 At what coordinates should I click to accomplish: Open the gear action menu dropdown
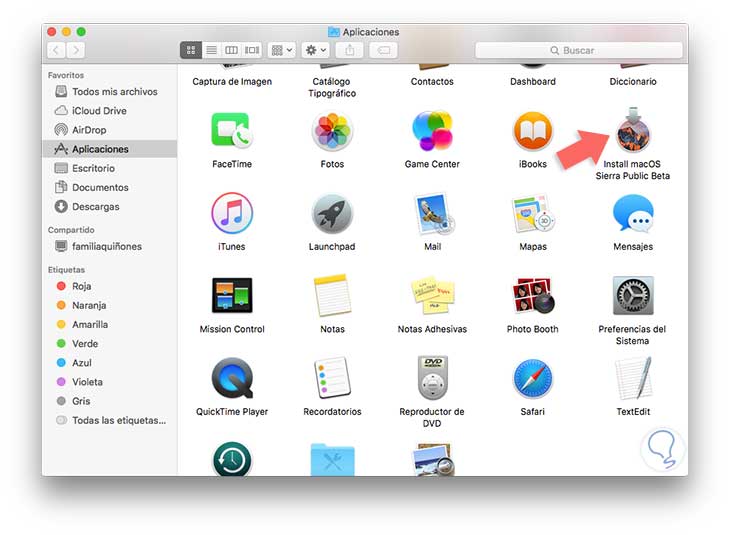316,50
